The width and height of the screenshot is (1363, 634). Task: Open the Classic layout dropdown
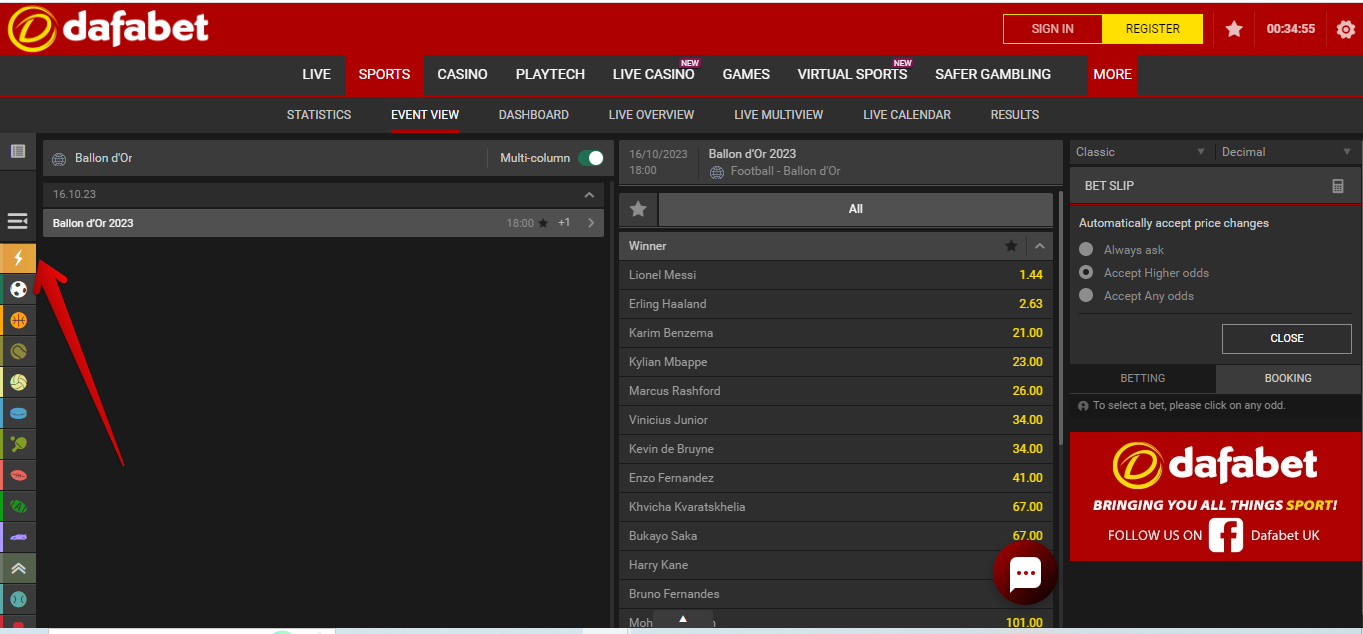point(1141,152)
